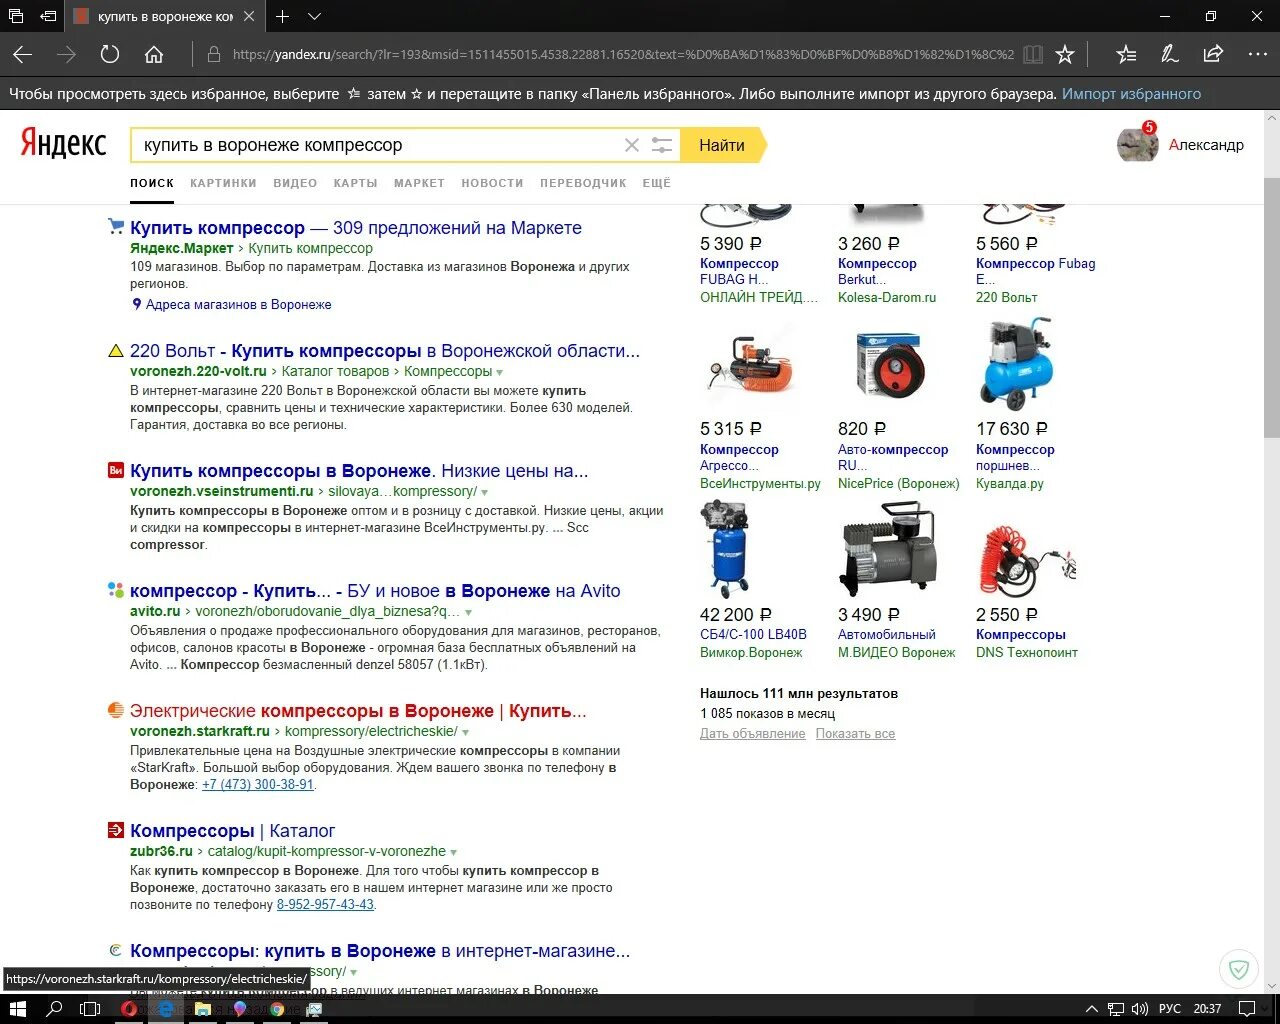1280x1024 pixels.
Task: Select the ПОИСК tab
Action: pyautogui.click(x=152, y=183)
